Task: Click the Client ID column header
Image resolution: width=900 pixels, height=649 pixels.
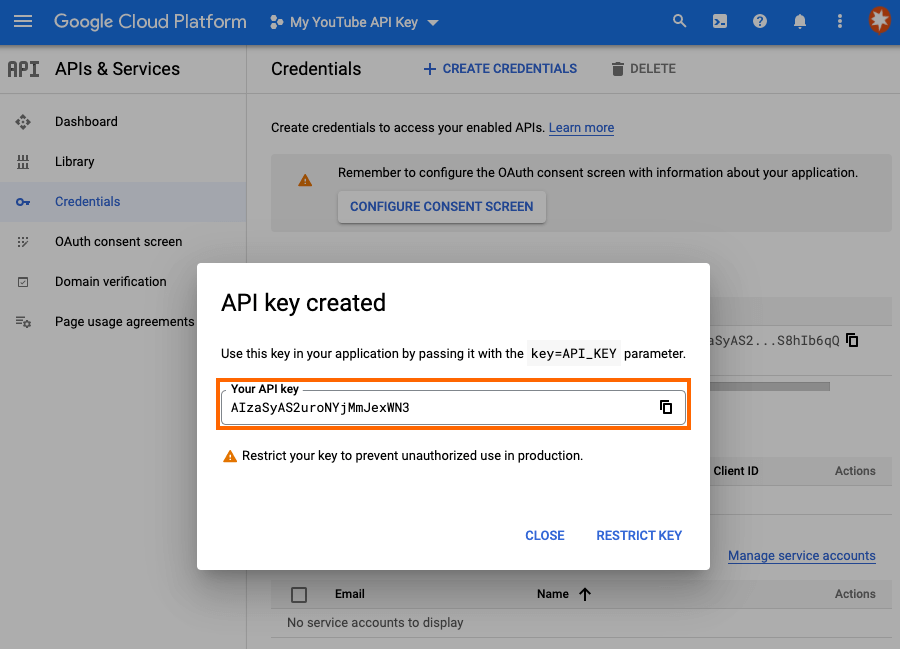Action: point(736,471)
